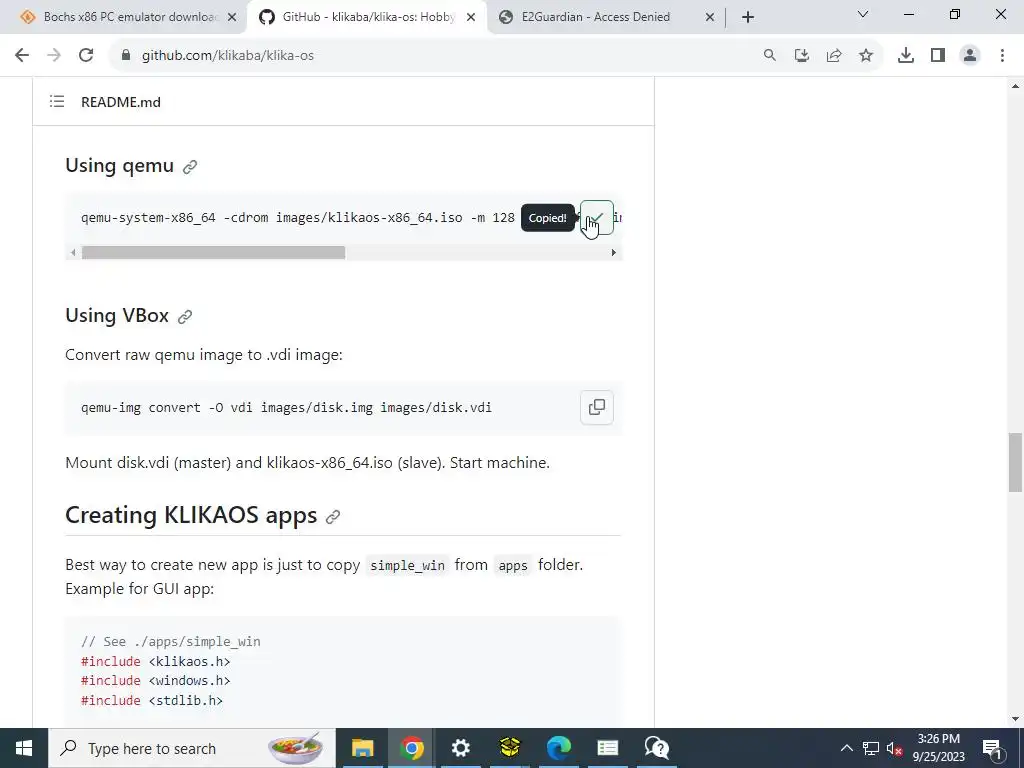The width and height of the screenshot is (1024, 768).
Task: Open a new browser tab
Action: pos(748,17)
